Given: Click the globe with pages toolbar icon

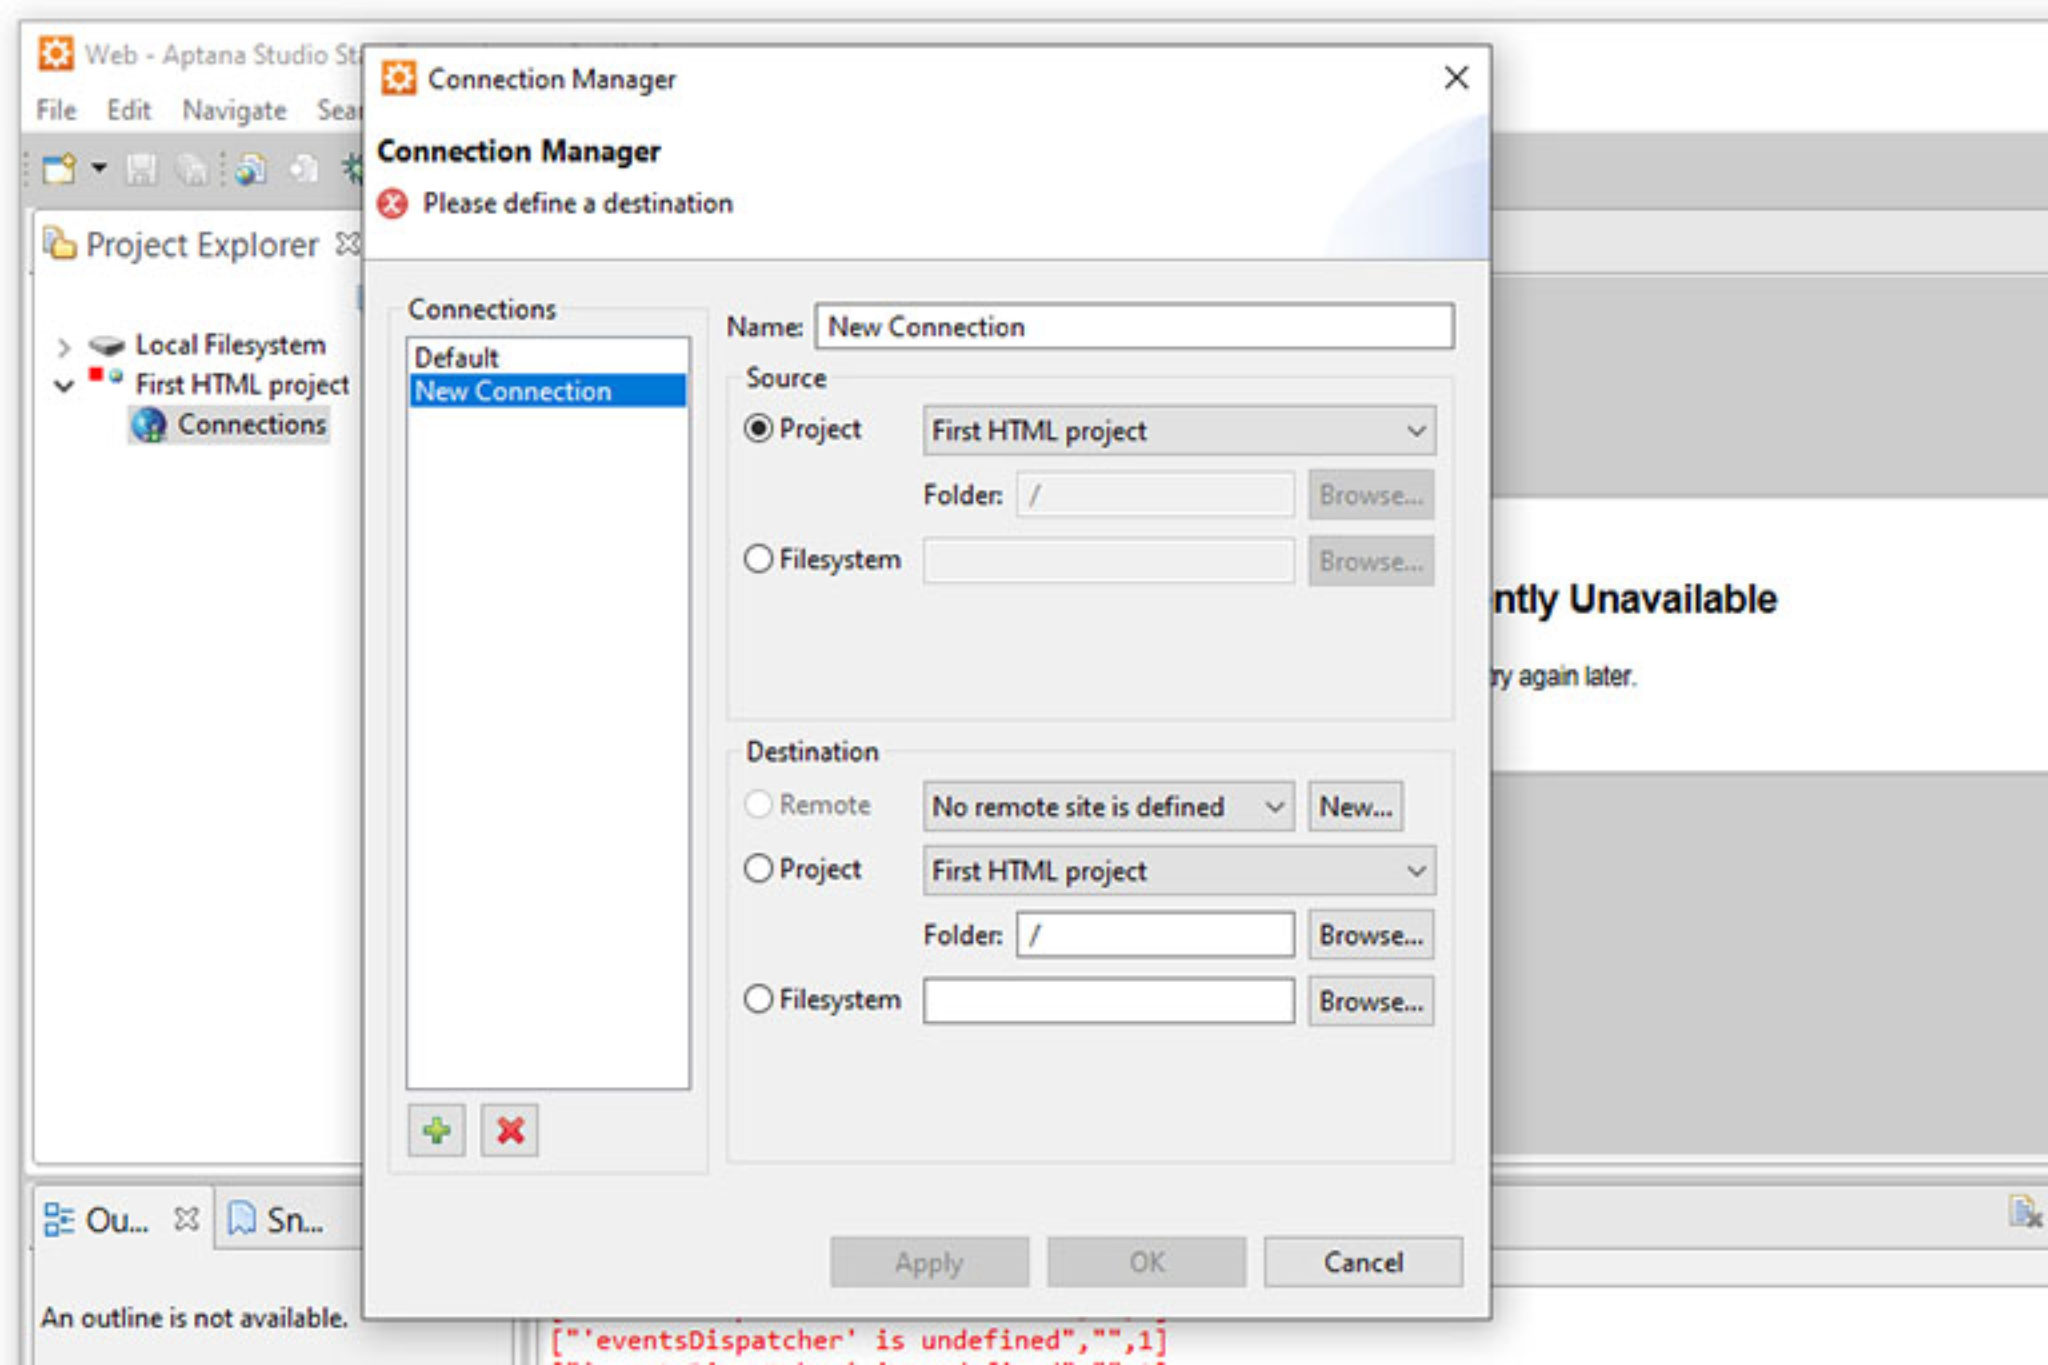Looking at the screenshot, I should tap(250, 169).
